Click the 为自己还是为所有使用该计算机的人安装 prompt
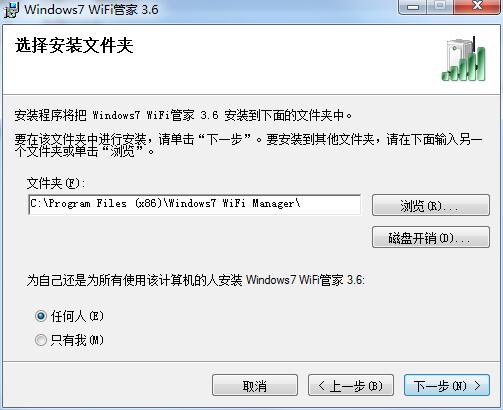The width and height of the screenshot is (503, 410). [x=196, y=280]
